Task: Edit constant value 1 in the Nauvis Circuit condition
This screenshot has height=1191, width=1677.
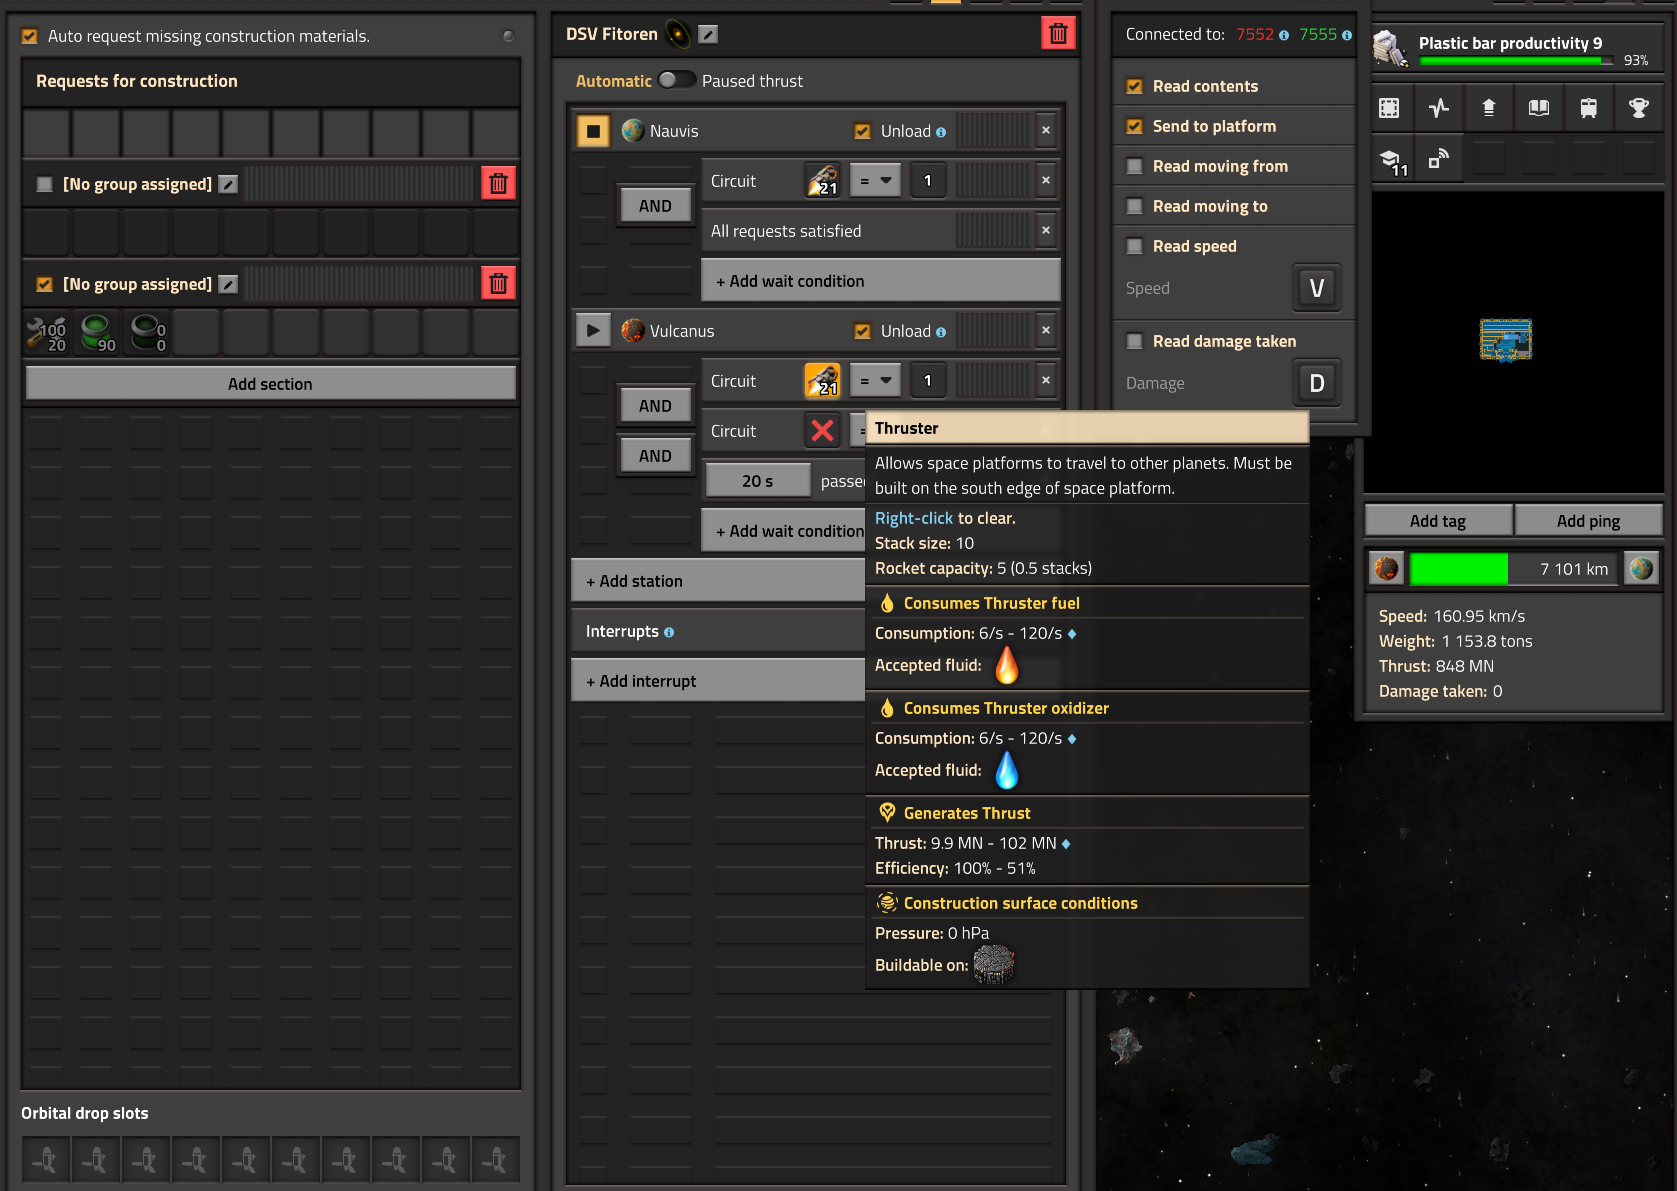Action: point(928,181)
